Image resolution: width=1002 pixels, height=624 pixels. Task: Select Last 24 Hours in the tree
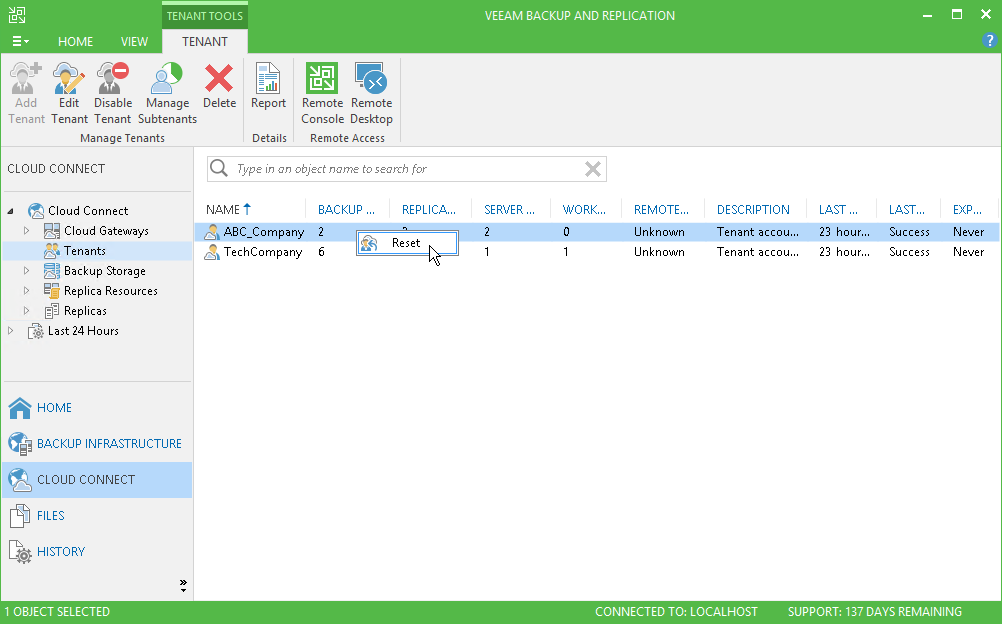[x=83, y=331]
